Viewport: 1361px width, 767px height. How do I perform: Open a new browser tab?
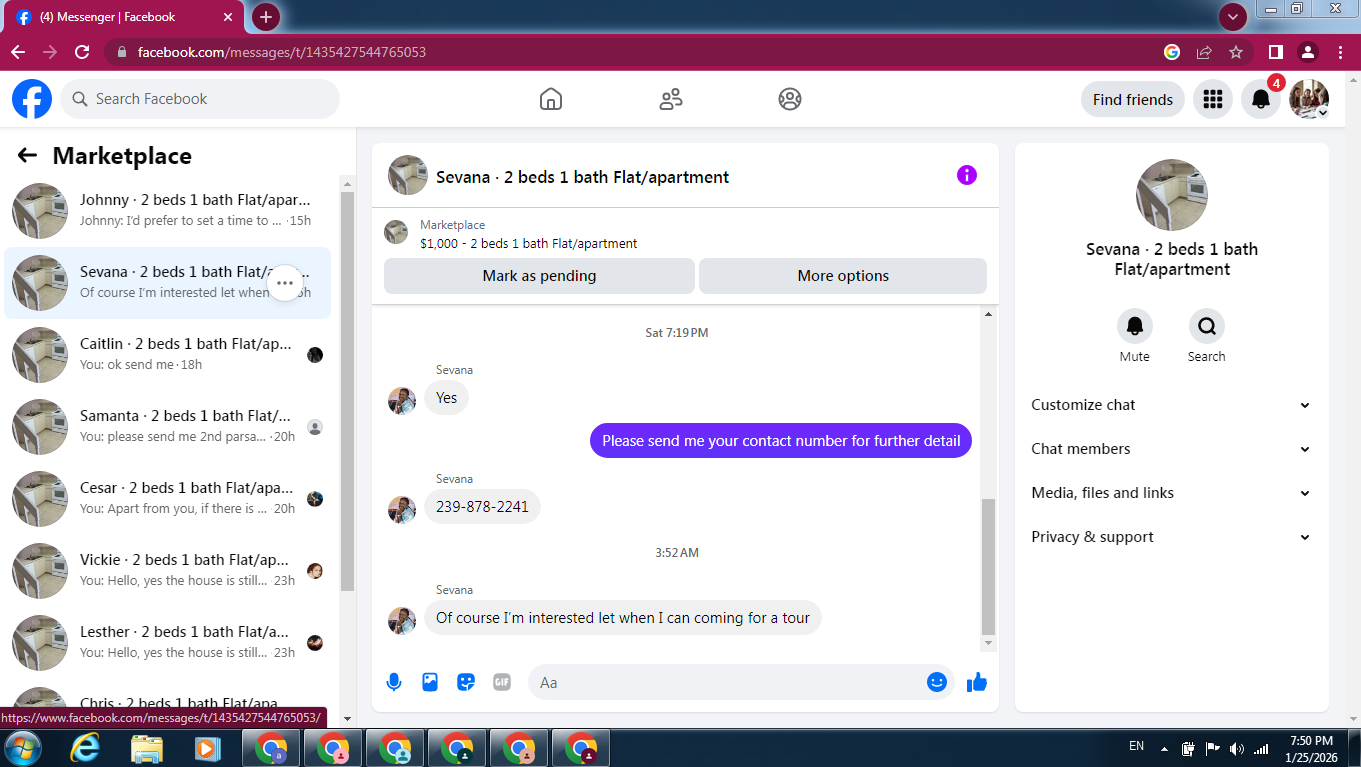[266, 16]
